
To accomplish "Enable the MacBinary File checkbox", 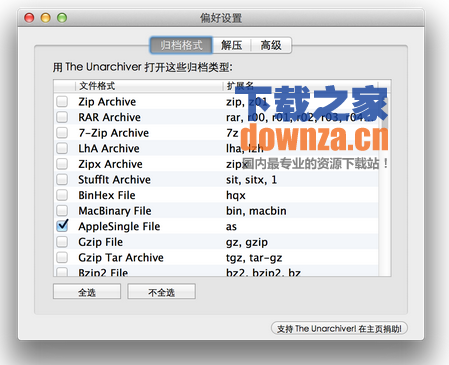I will (x=62, y=211).
